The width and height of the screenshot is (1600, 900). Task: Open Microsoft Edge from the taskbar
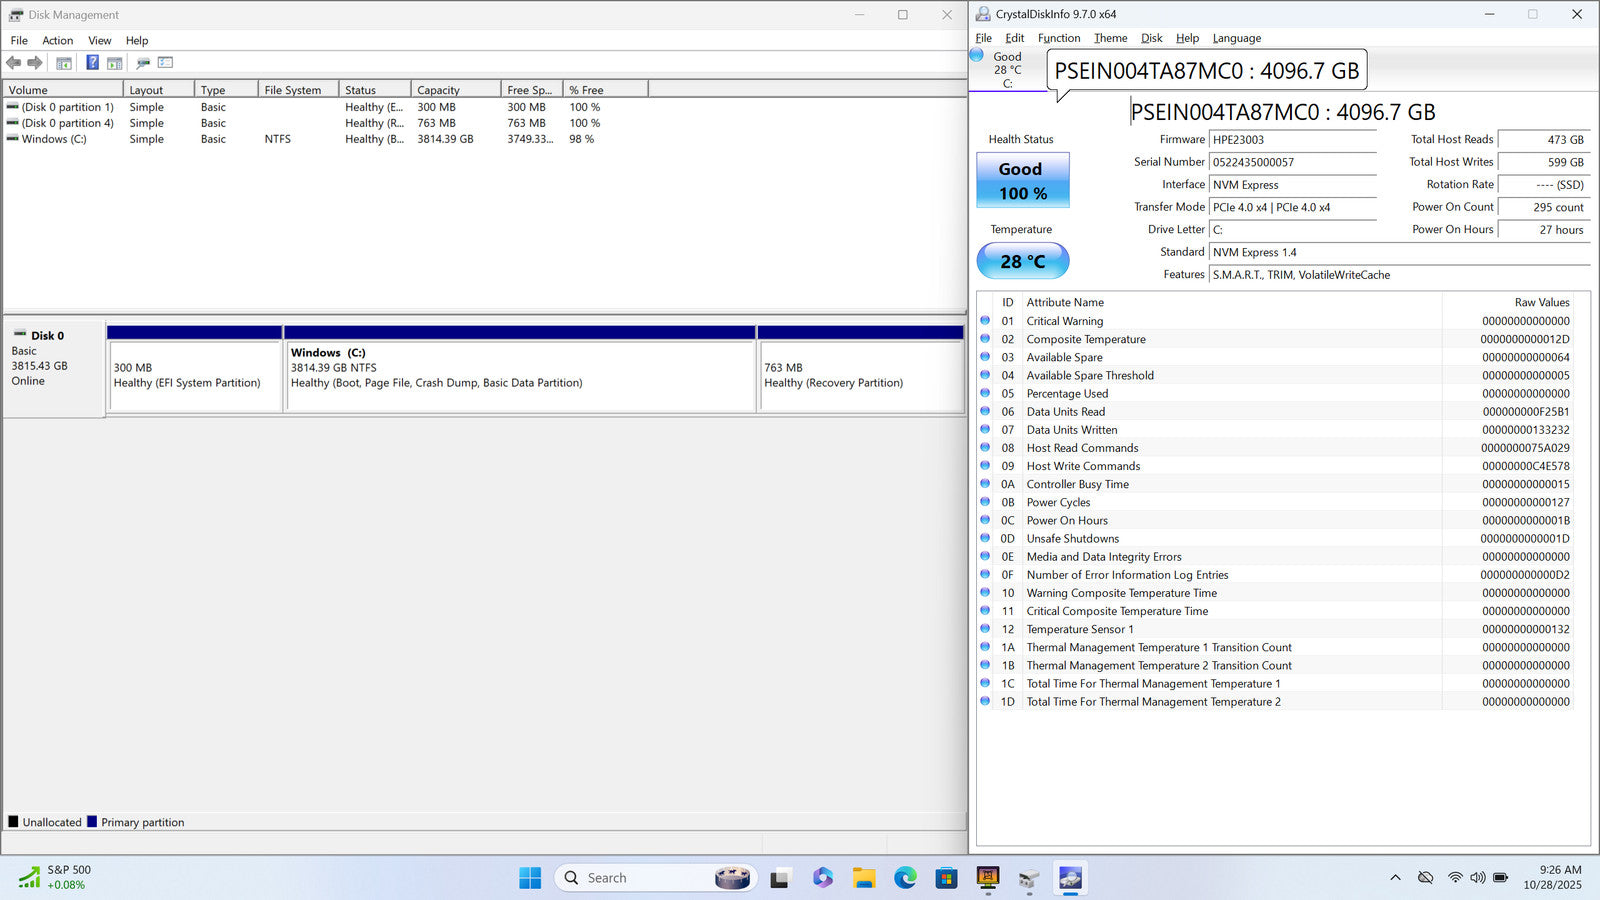(x=905, y=878)
